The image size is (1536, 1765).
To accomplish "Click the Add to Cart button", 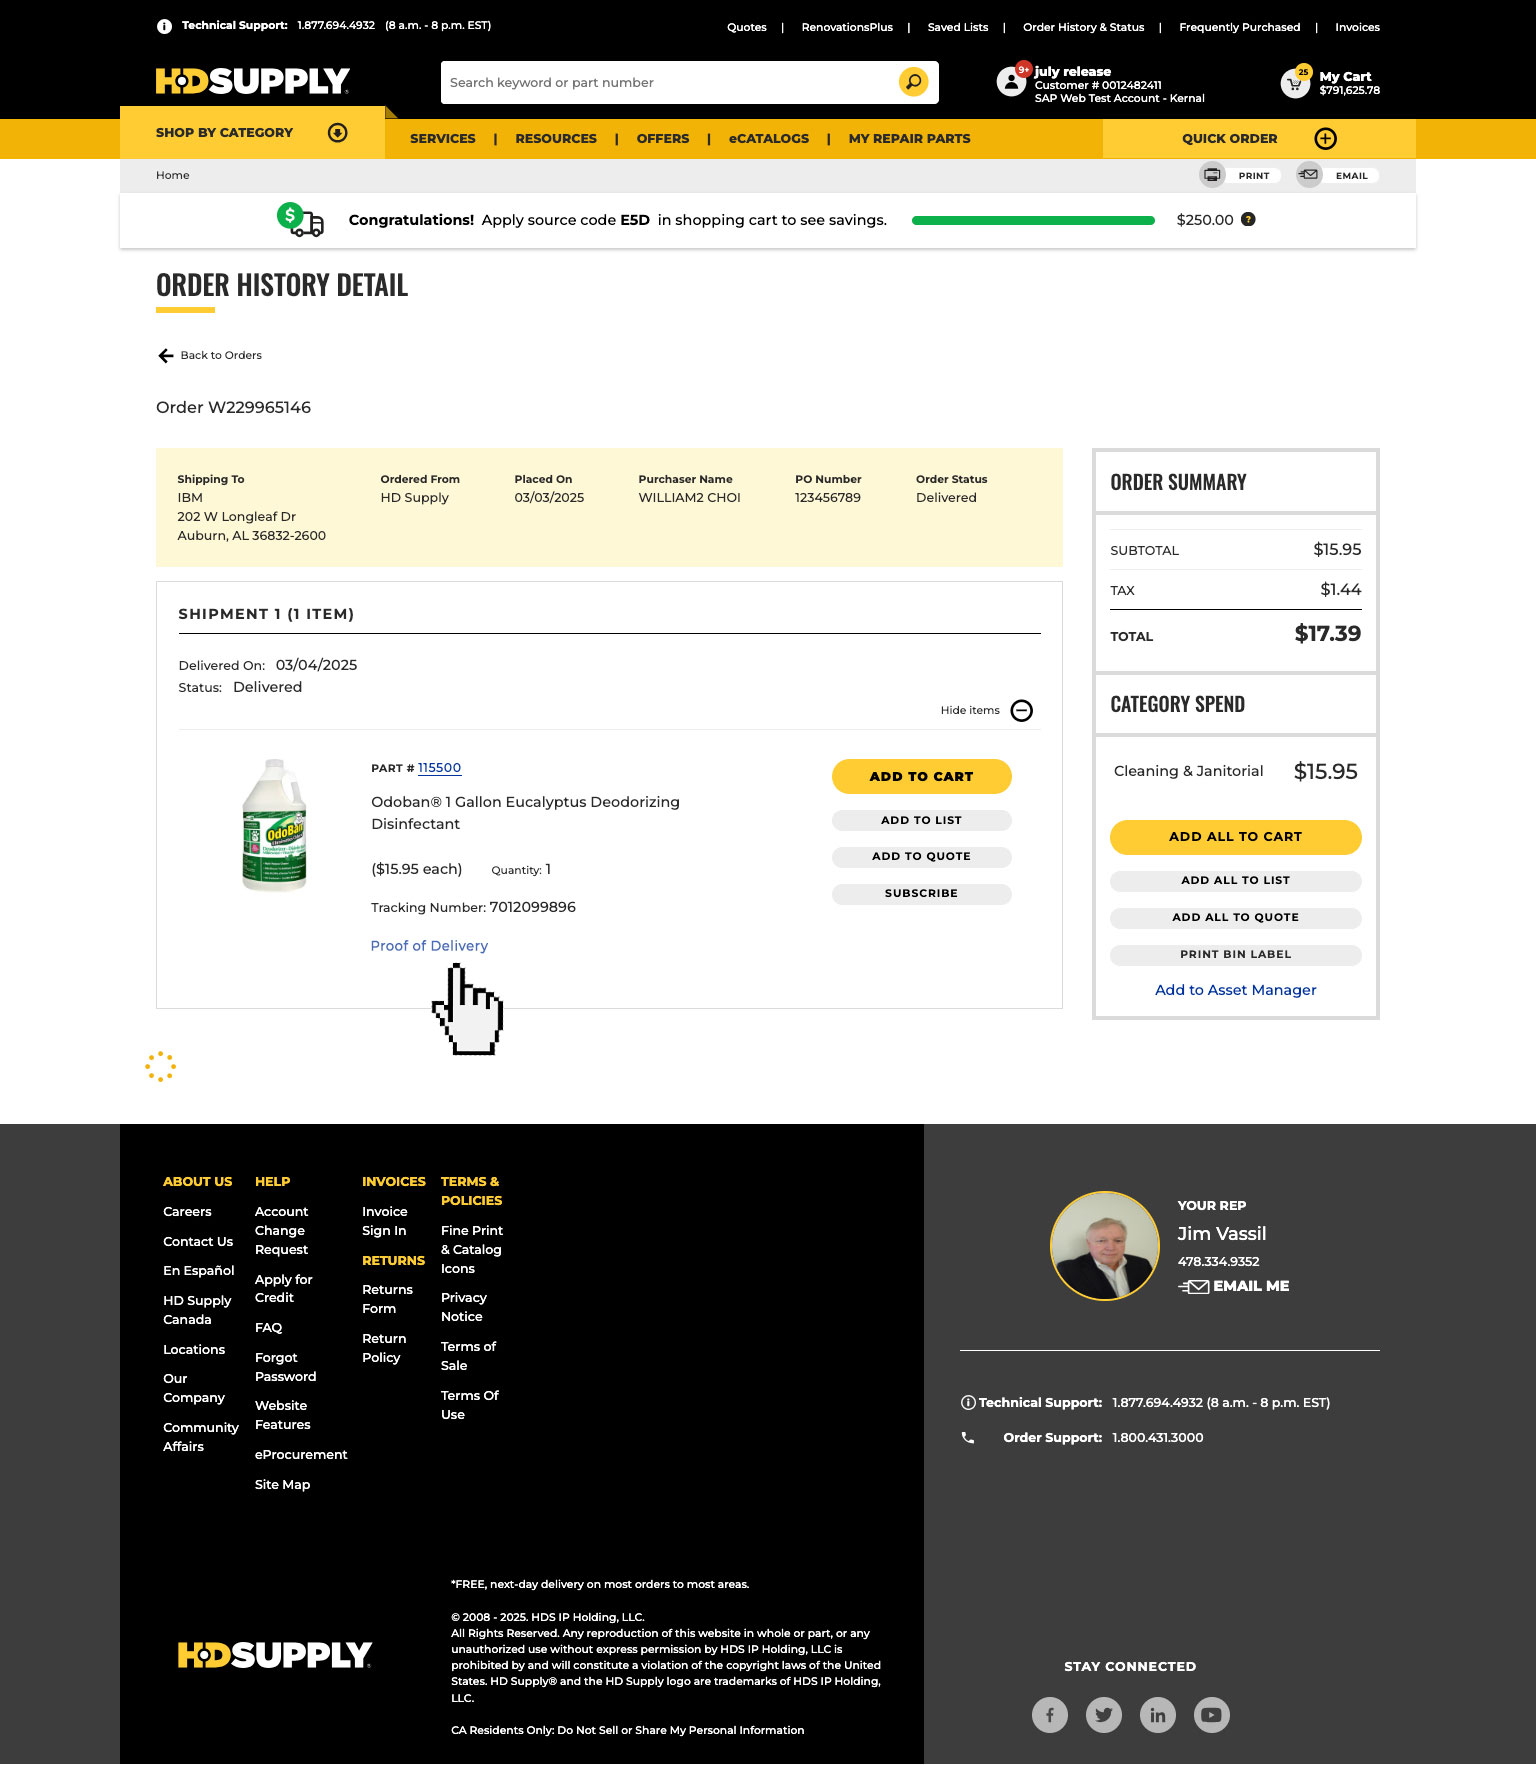I will (922, 777).
